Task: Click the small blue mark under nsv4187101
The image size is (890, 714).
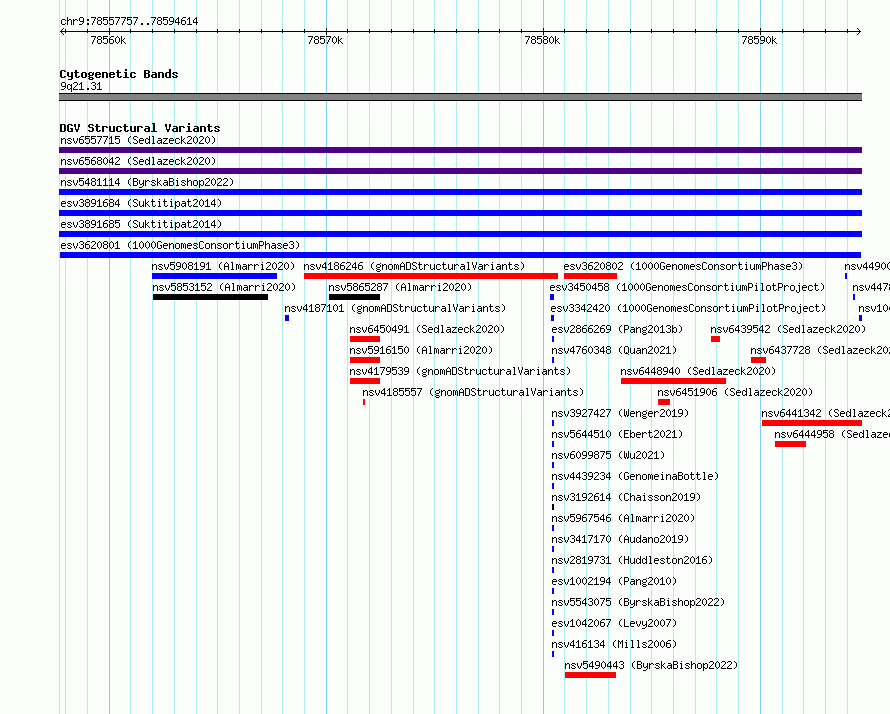Action: [287, 318]
